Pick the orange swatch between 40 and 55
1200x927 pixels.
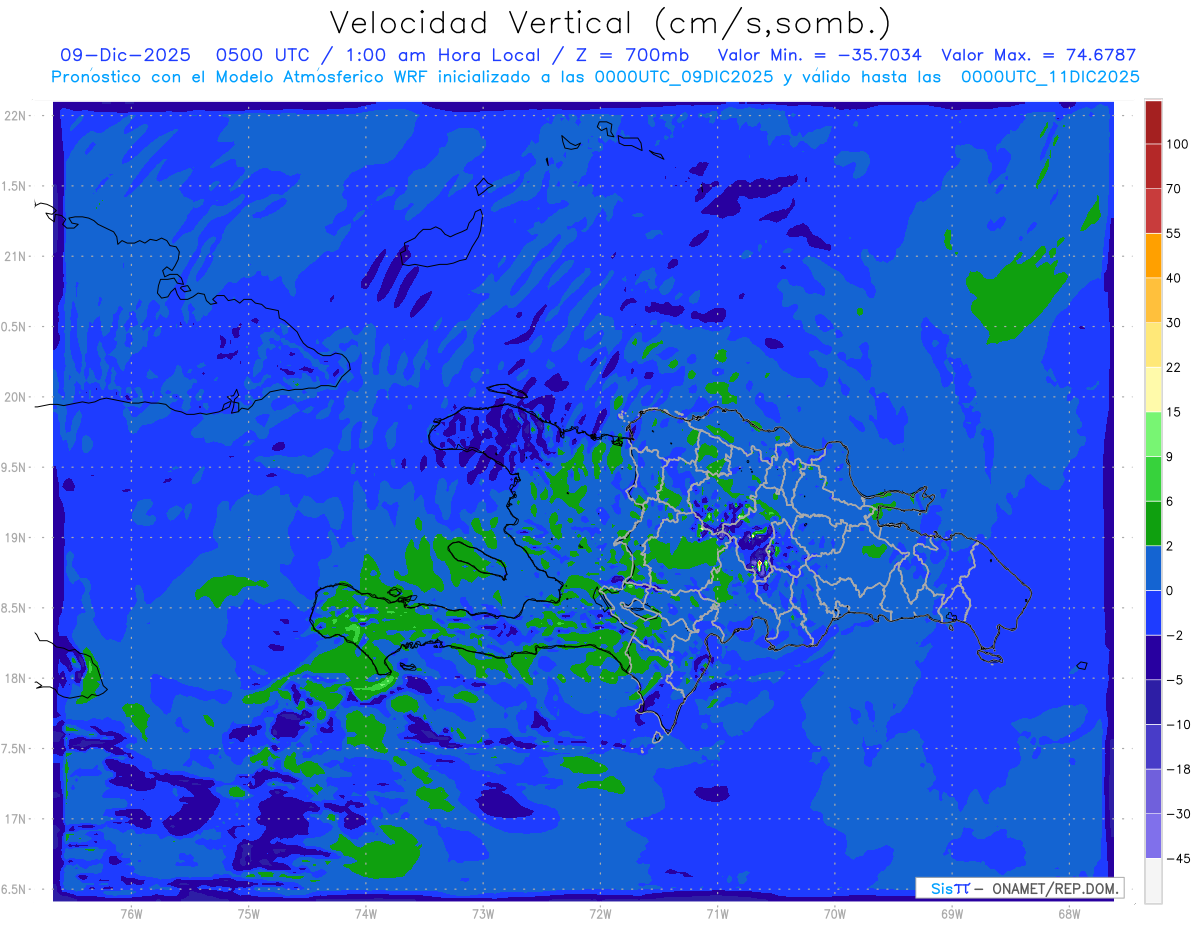click(x=1153, y=255)
